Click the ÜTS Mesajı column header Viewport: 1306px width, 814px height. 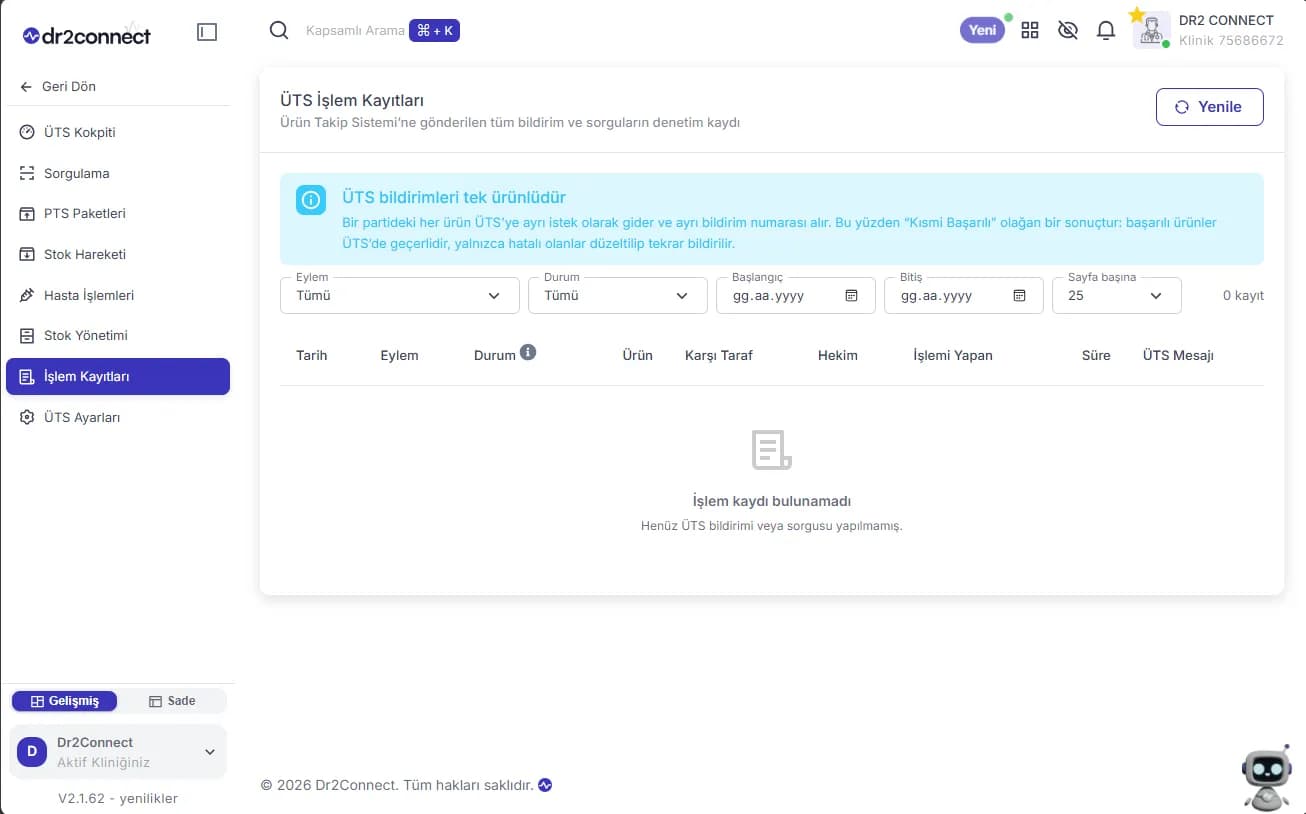[x=1178, y=355]
